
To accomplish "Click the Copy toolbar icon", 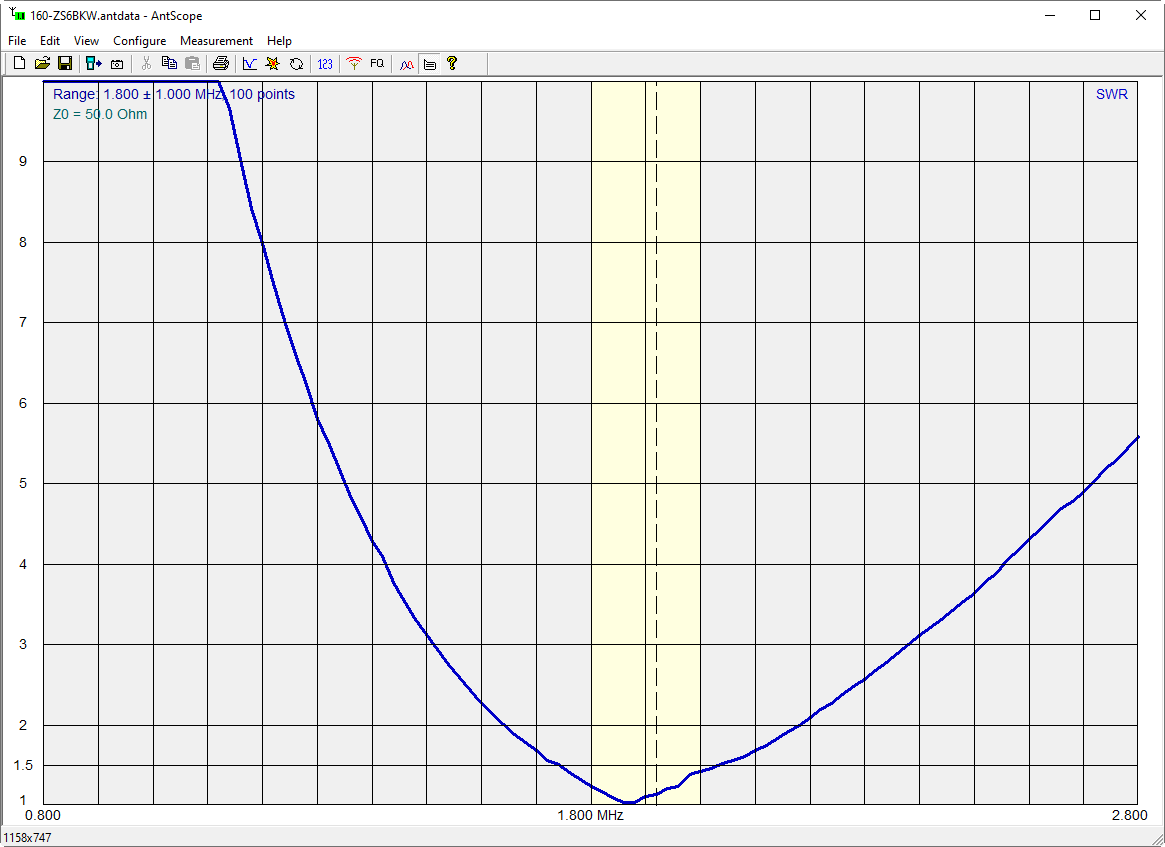I will coord(169,64).
